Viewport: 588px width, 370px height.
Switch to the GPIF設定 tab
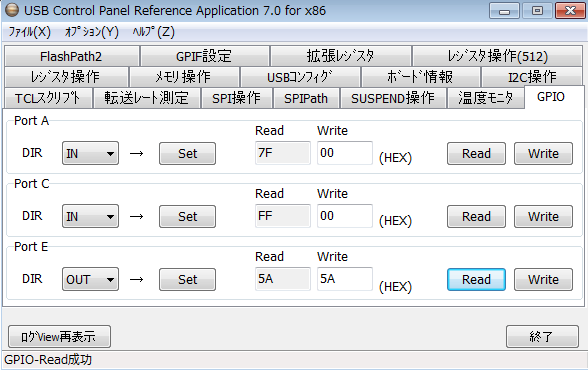point(204,56)
